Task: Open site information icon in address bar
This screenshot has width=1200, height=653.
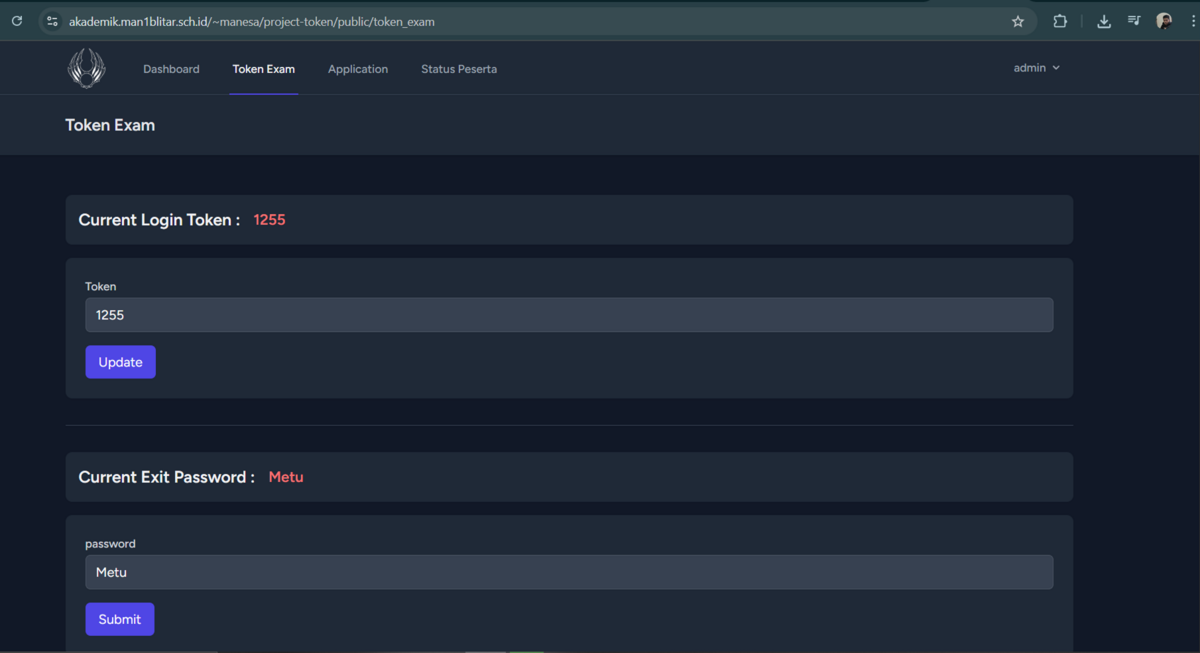Action: (x=52, y=21)
